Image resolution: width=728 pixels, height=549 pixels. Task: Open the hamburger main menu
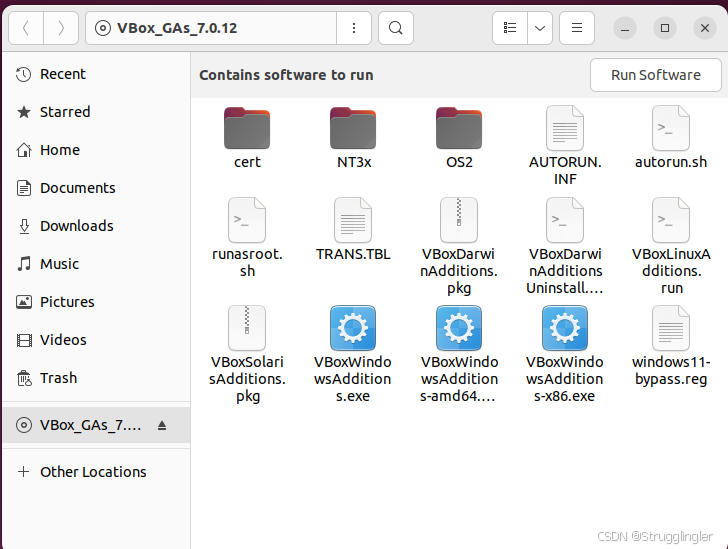[x=577, y=28]
